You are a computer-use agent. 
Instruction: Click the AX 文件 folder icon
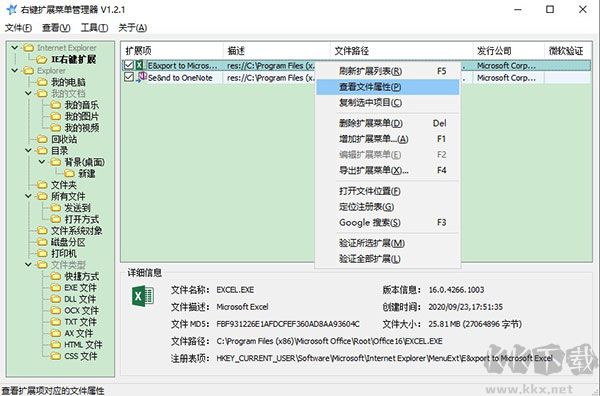[55, 333]
